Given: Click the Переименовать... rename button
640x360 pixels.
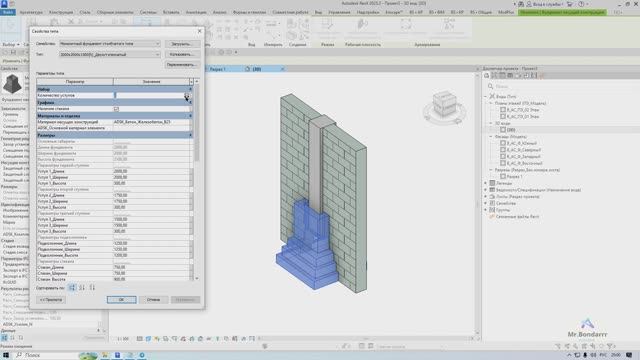Looking at the screenshot, I should click(x=181, y=65).
